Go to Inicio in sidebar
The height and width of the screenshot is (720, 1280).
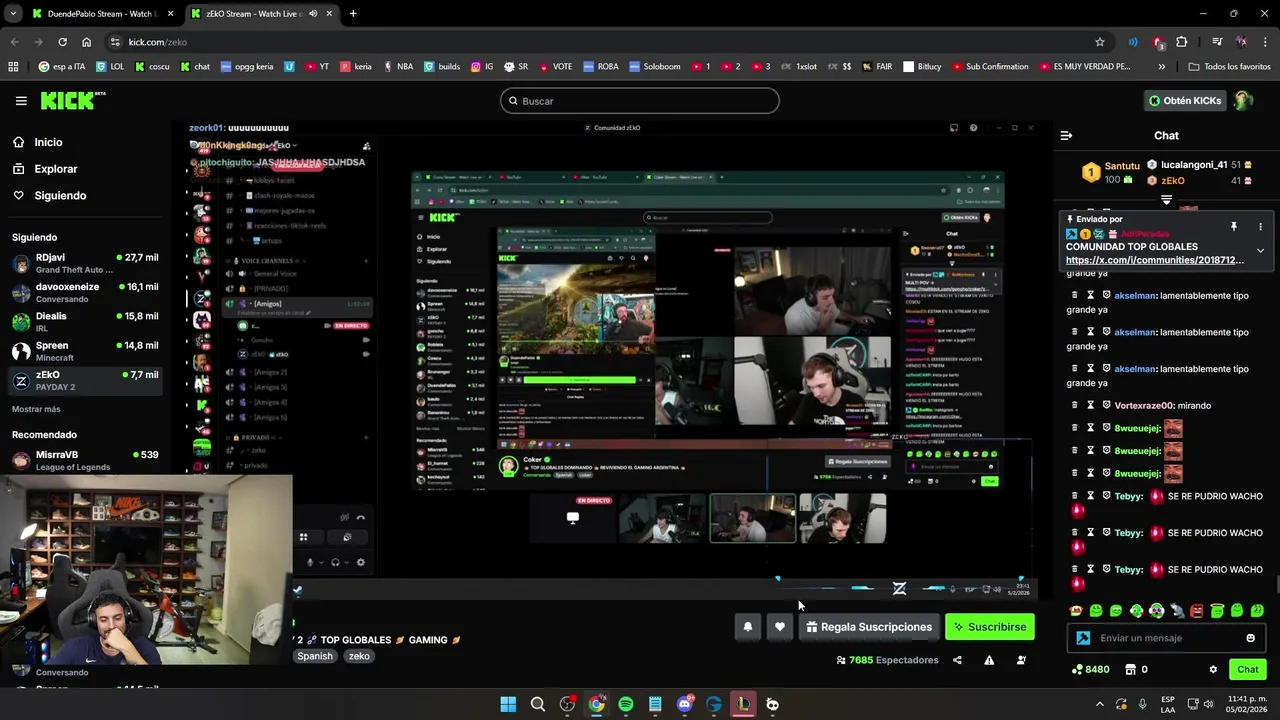point(48,142)
